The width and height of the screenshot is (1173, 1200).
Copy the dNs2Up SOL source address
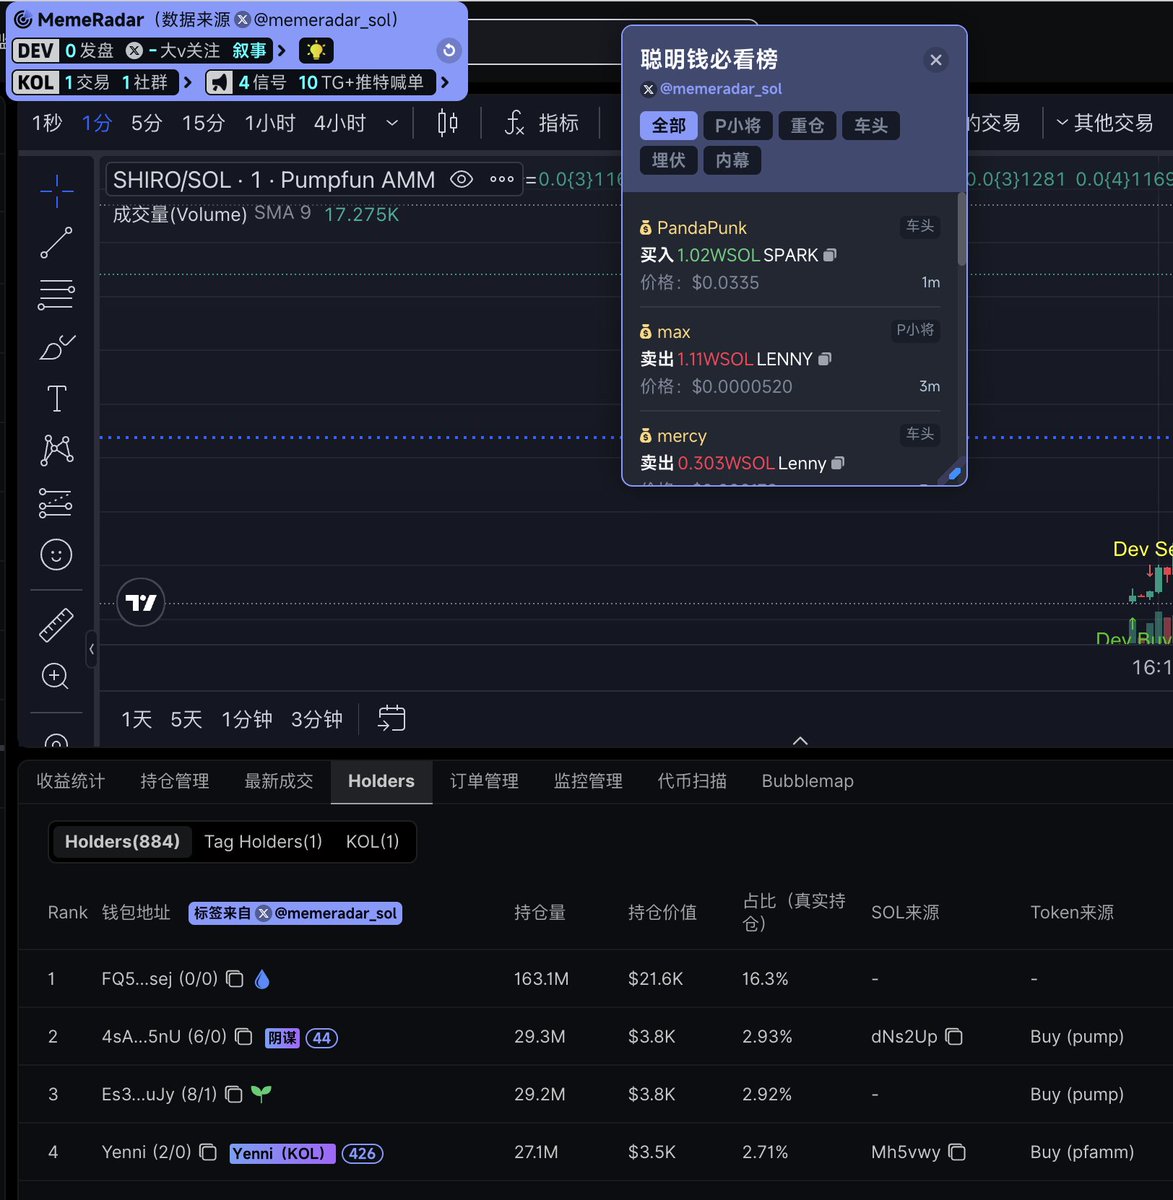click(x=954, y=1037)
